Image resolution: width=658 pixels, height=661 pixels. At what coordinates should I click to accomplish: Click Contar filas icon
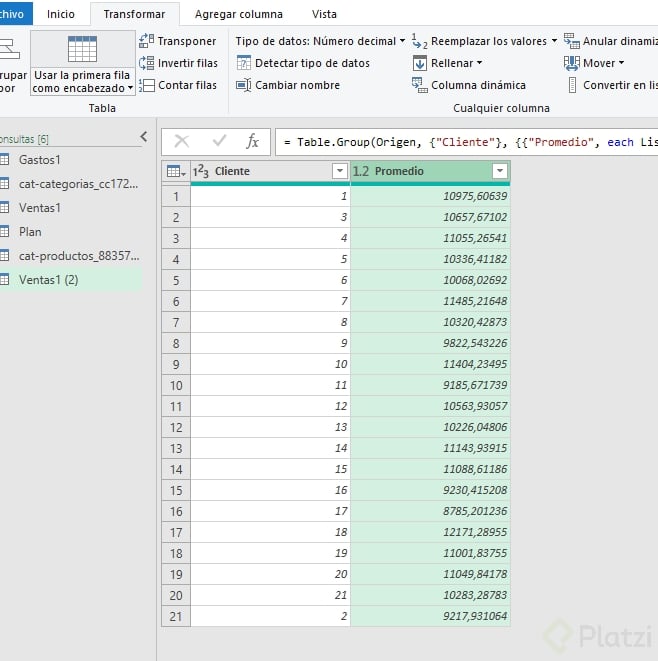click(146, 85)
